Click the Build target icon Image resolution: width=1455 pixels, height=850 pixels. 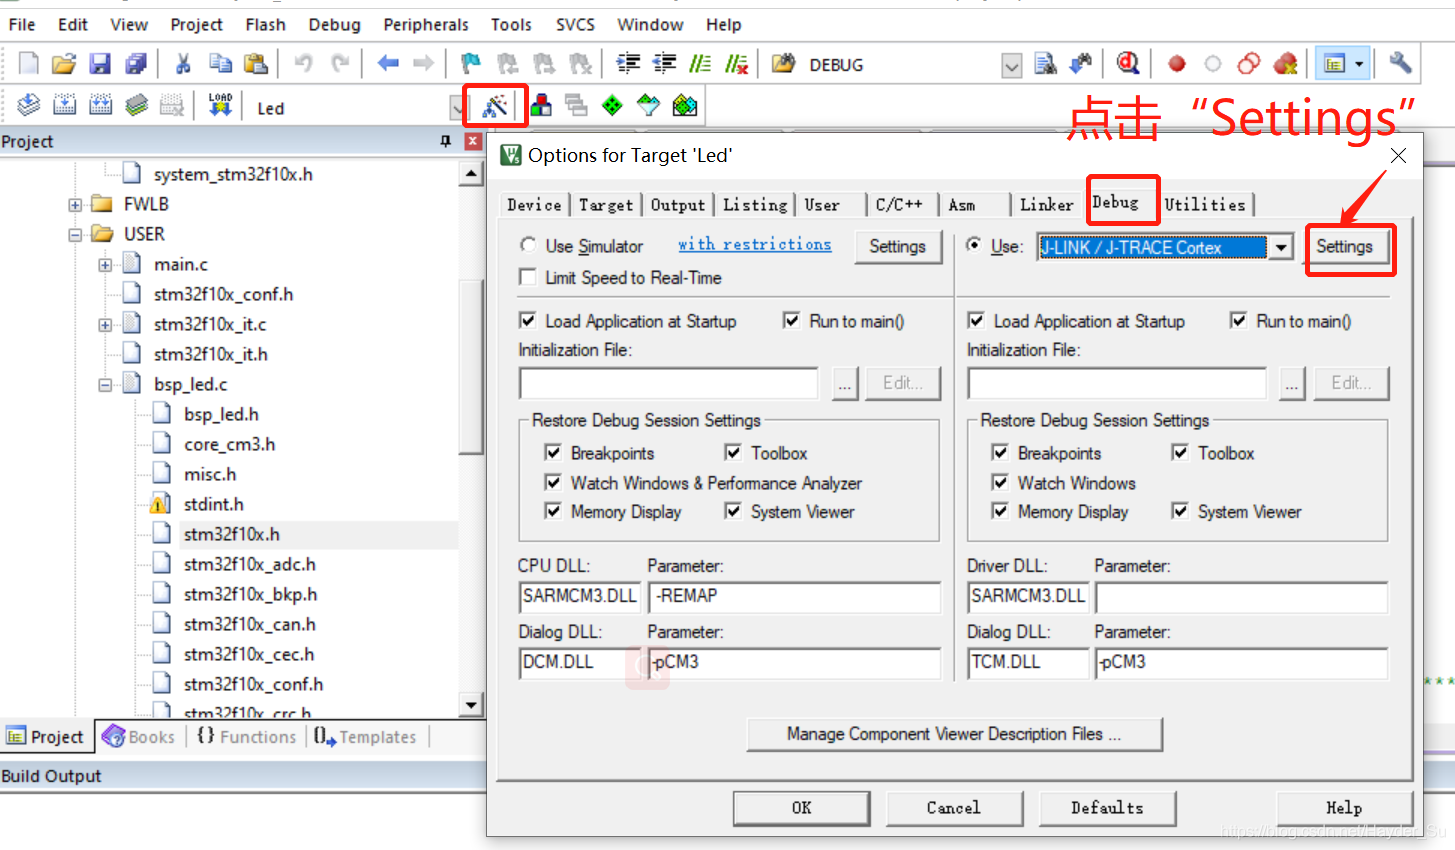[x=65, y=106]
